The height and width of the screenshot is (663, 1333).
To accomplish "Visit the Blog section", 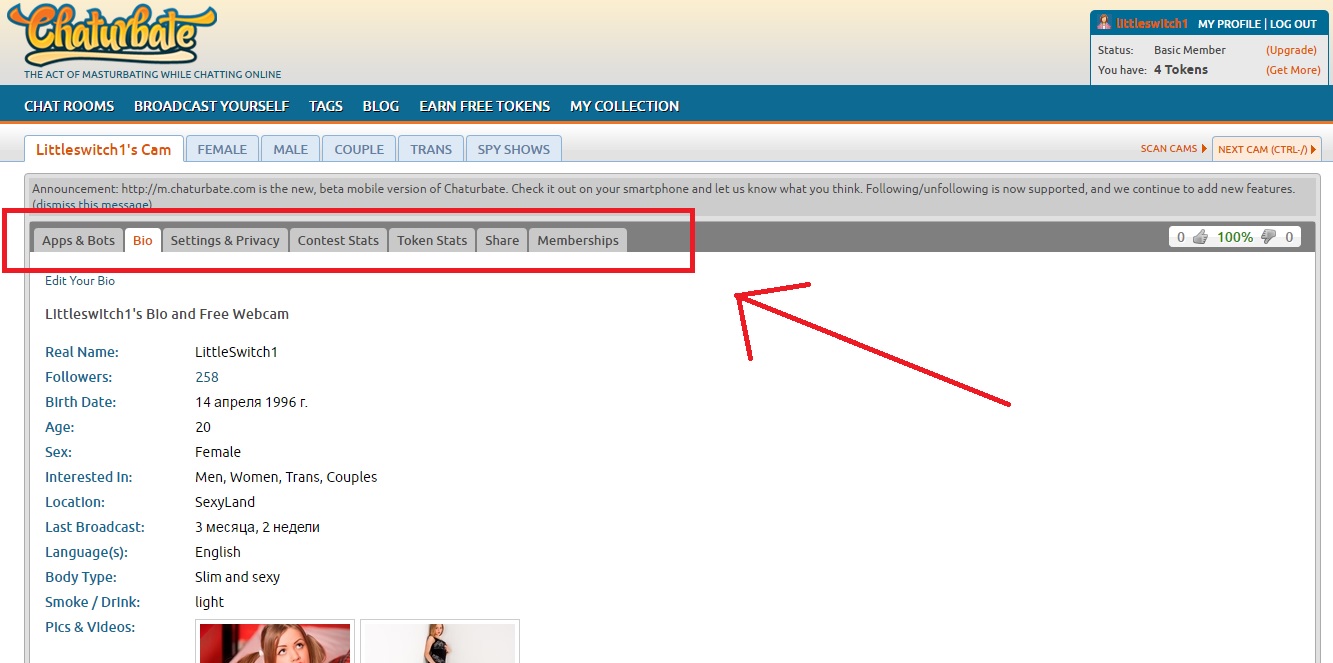I will (x=381, y=106).
